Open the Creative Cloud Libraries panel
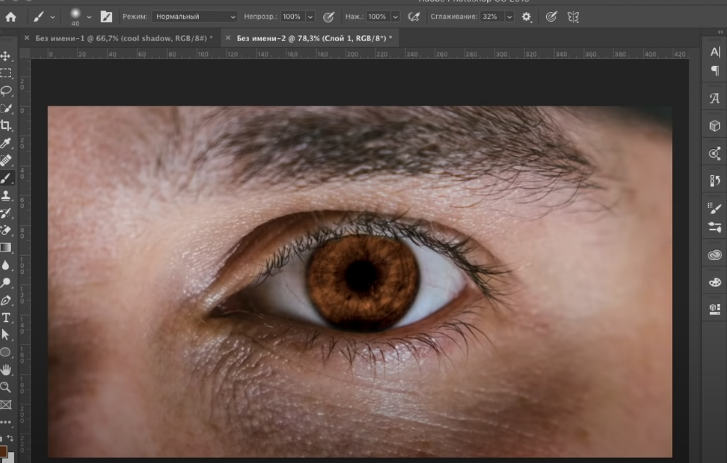 pos(714,255)
